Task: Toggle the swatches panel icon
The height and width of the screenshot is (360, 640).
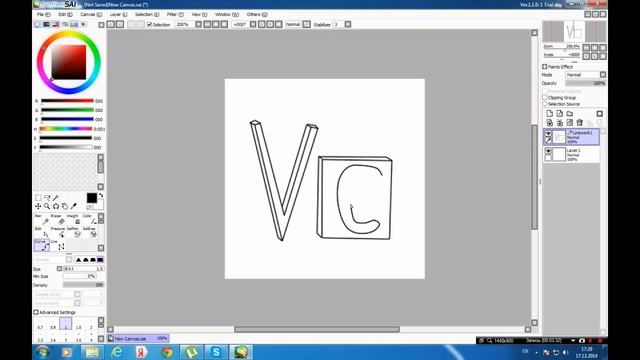Action: pyautogui.click(x=74, y=24)
